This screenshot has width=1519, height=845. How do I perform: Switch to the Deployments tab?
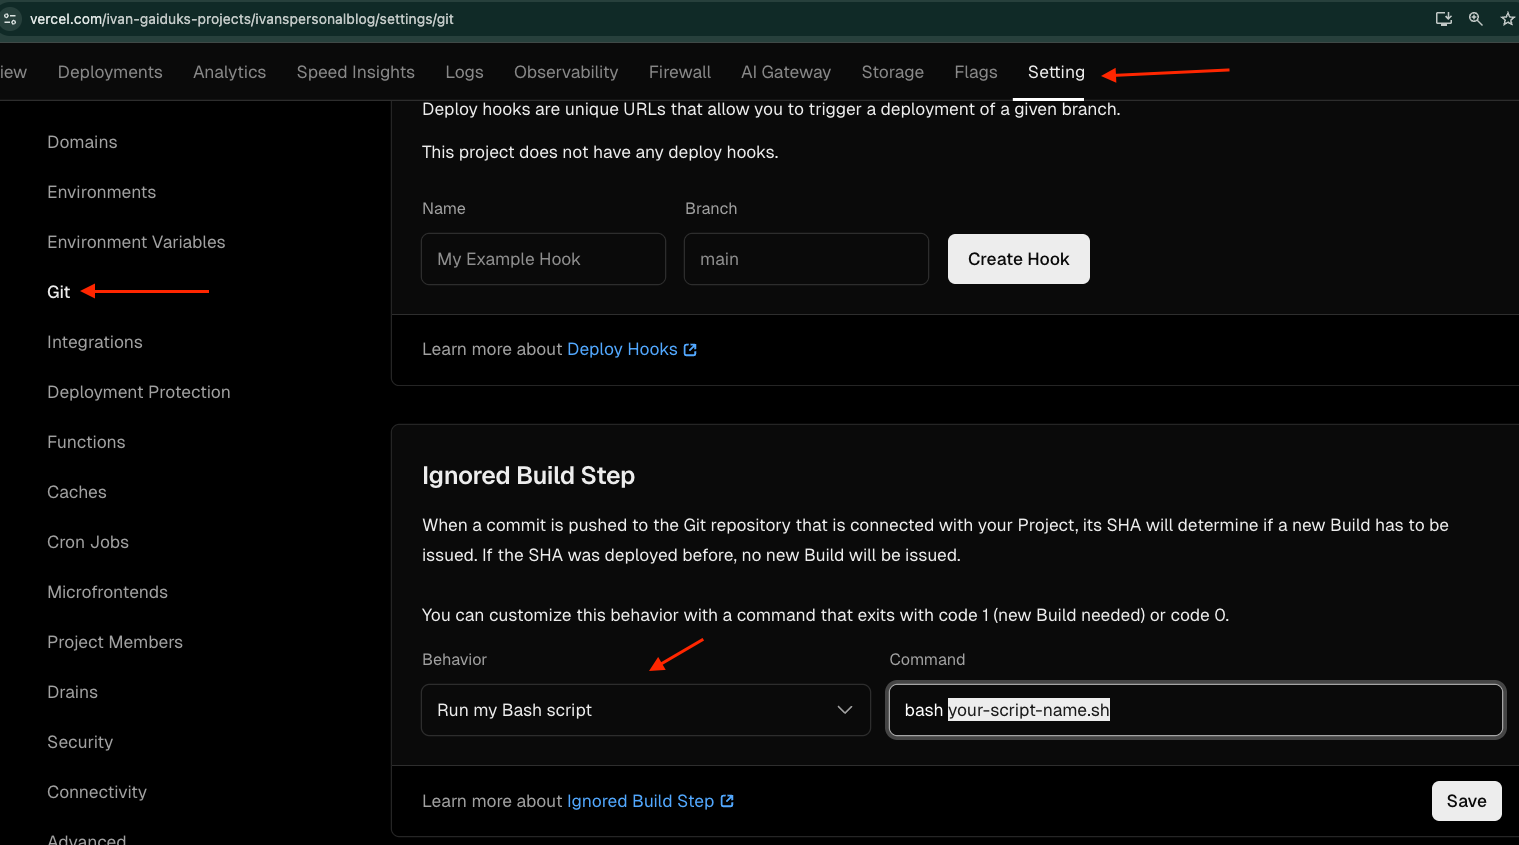[x=110, y=71]
